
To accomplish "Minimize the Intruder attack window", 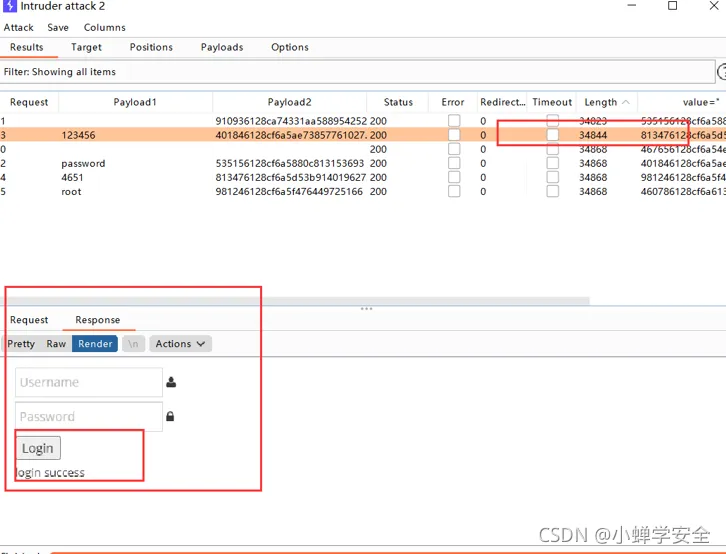I will (x=632, y=6).
